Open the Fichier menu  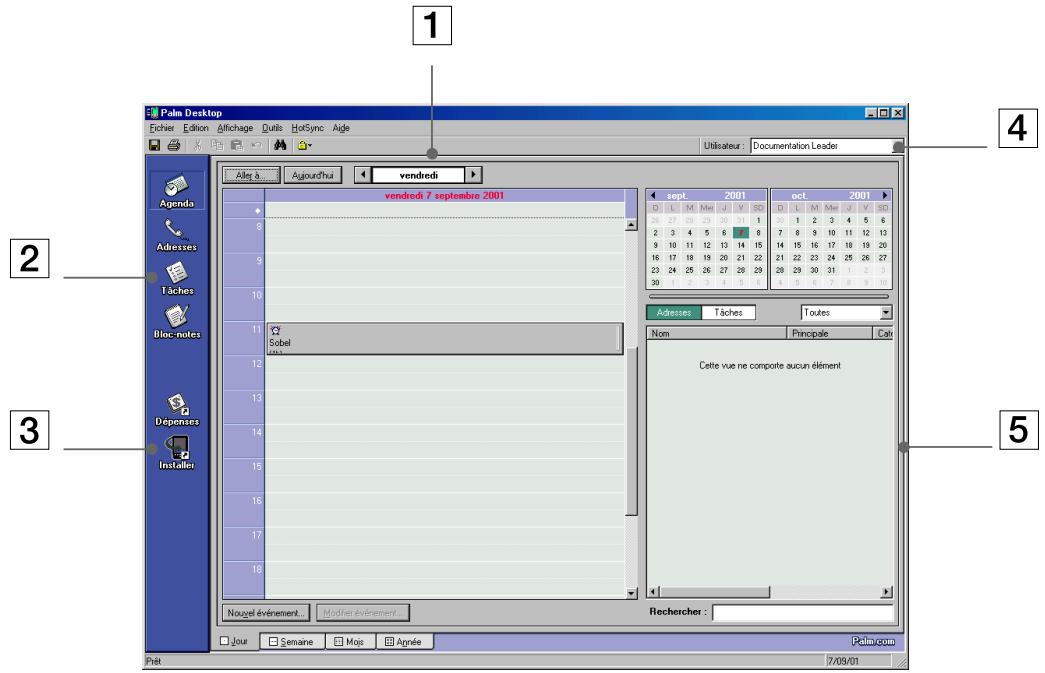(162, 128)
